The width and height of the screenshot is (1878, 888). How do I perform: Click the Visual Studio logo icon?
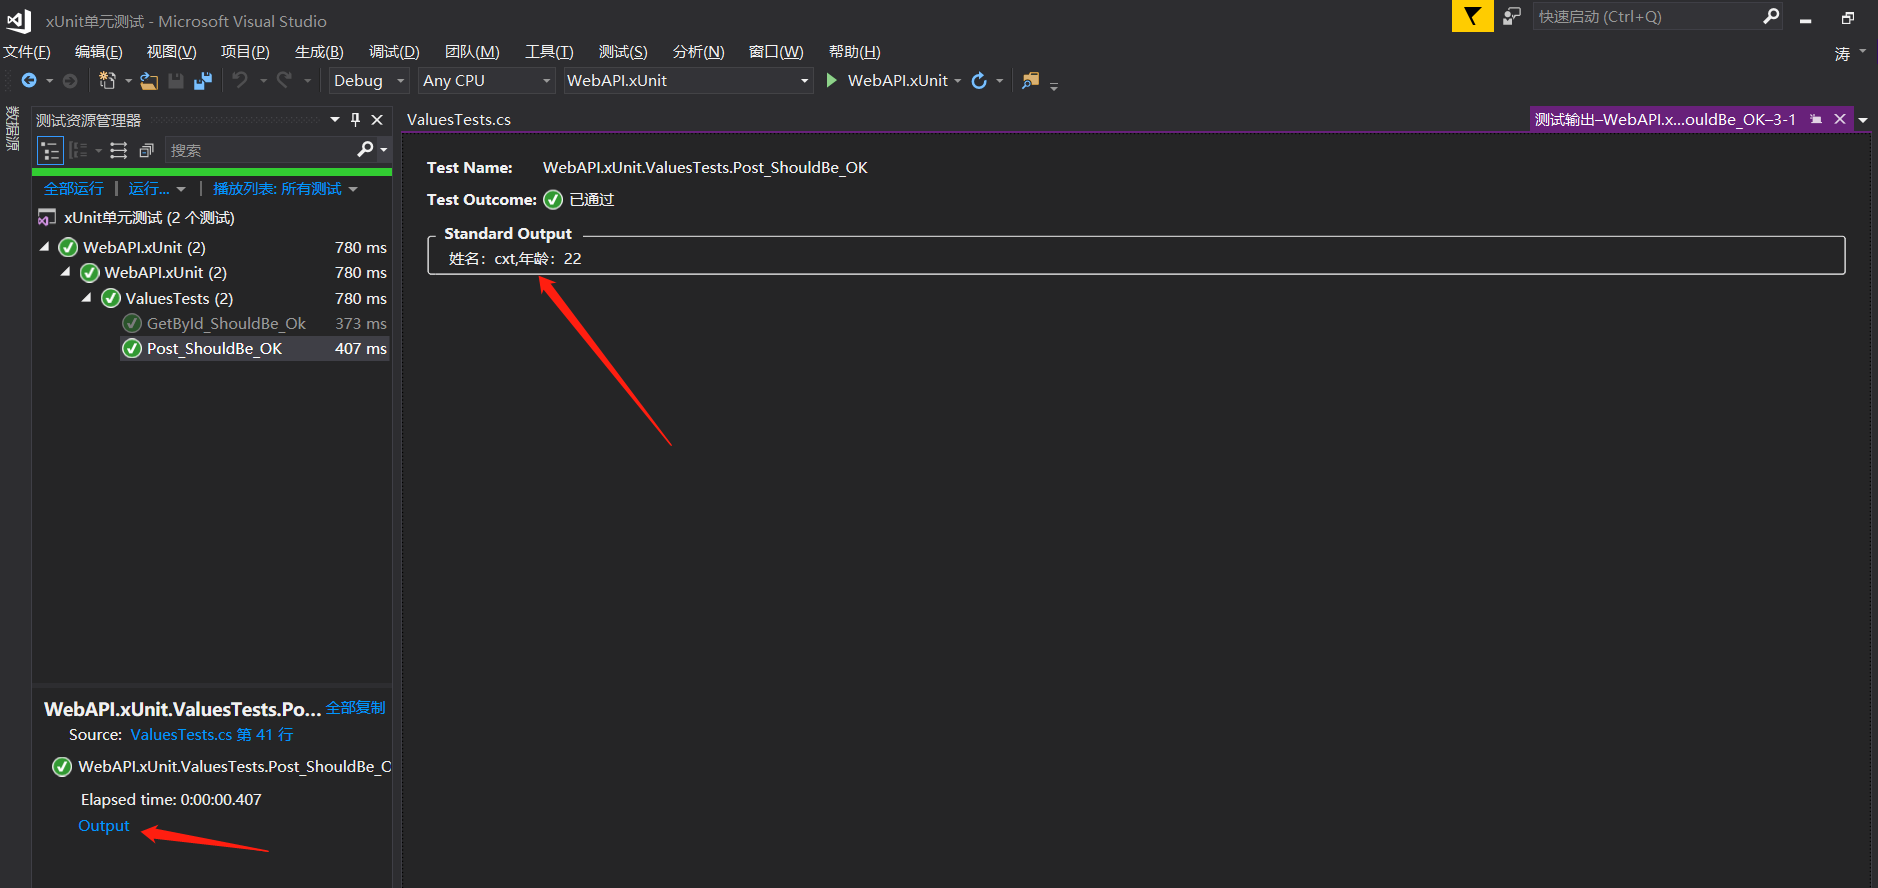coord(20,21)
